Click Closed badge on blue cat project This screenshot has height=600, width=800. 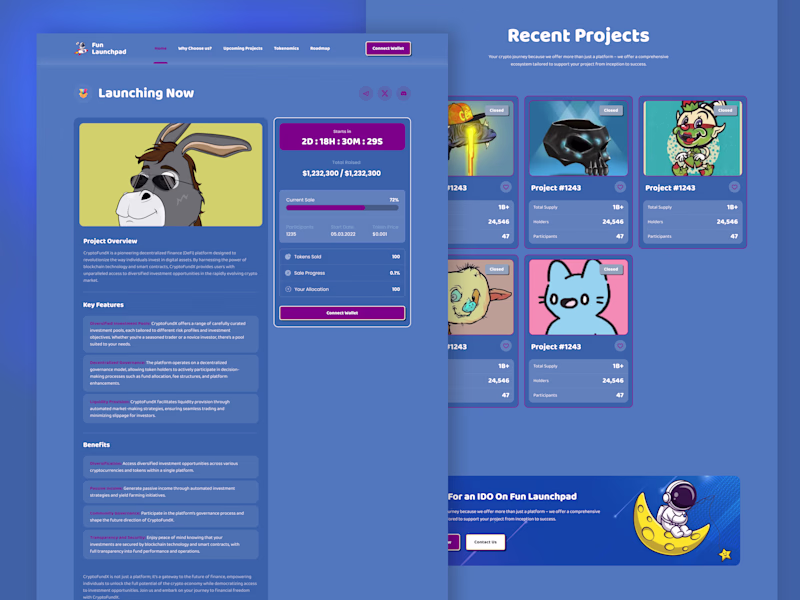(x=611, y=269)
